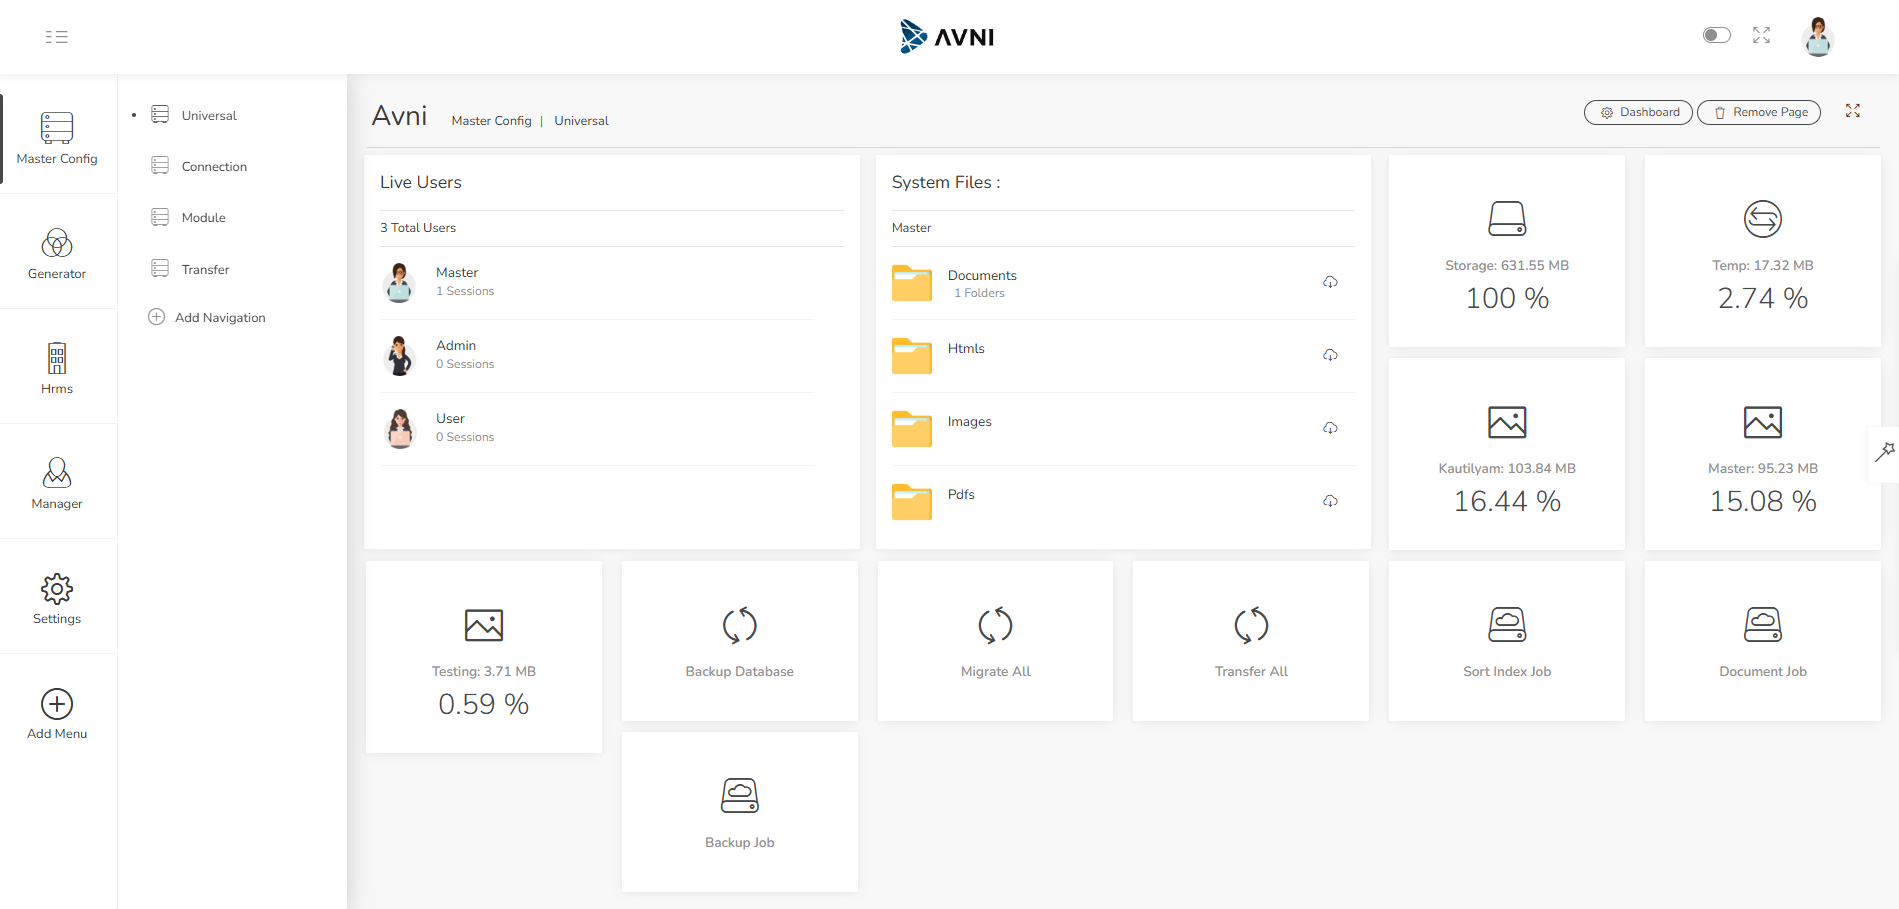Viewport: 1899px width, 909px height.
Task: Click cloud download icon for Pdfs folder
Action: pos(1330,501)
